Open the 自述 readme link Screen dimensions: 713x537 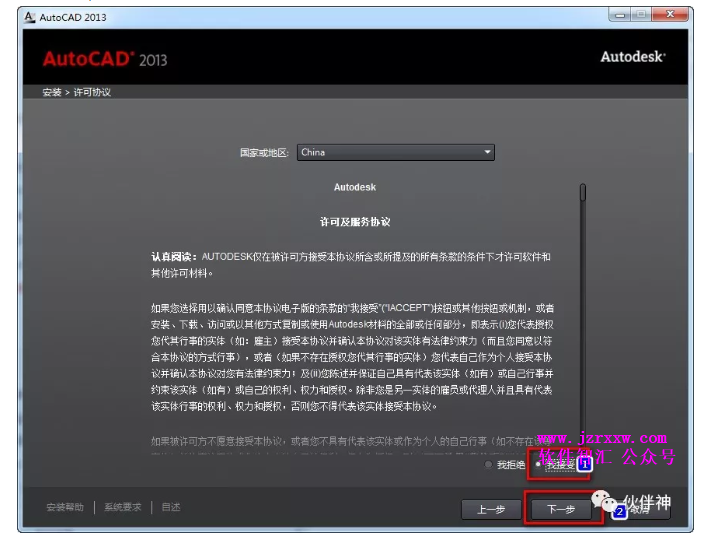(171, 507)
